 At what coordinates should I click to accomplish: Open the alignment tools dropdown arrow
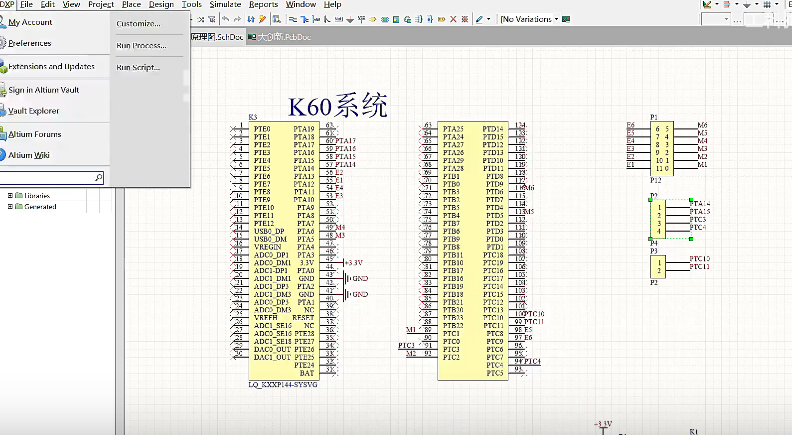pyautogui.click(x=737, y=4)
